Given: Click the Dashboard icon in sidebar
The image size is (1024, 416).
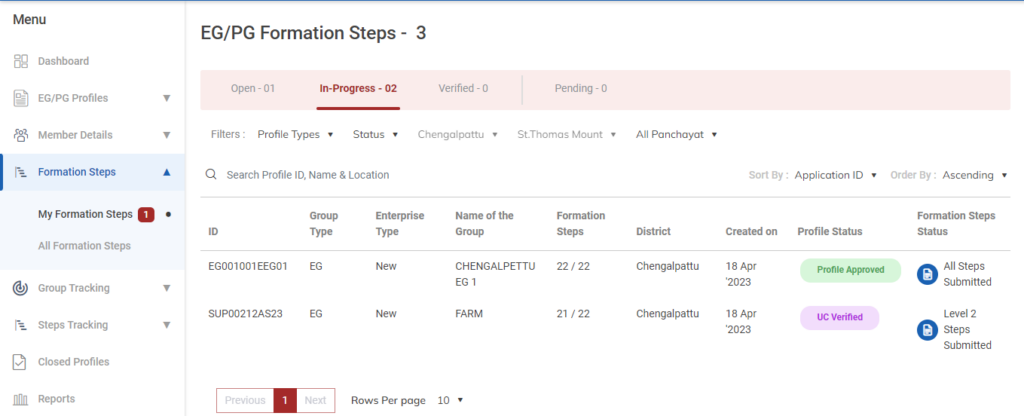Looking at the screenshot, I should pyautogui.click(x=20, y=61).
